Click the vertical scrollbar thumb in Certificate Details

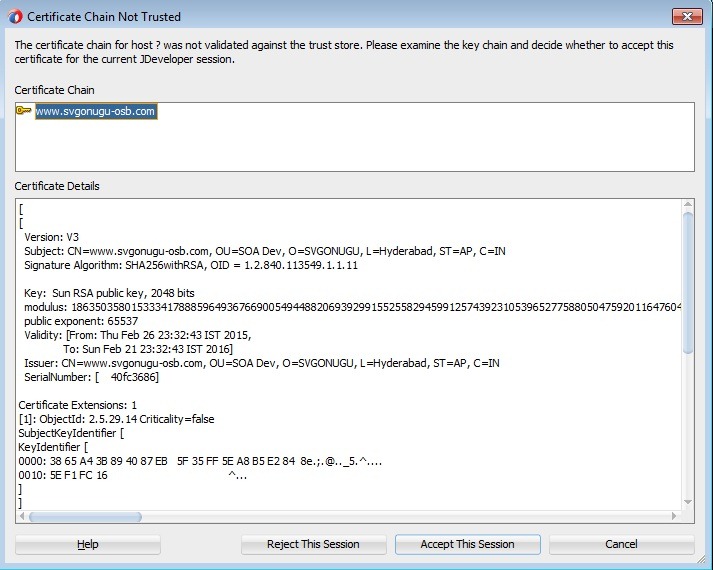[688, 280]
